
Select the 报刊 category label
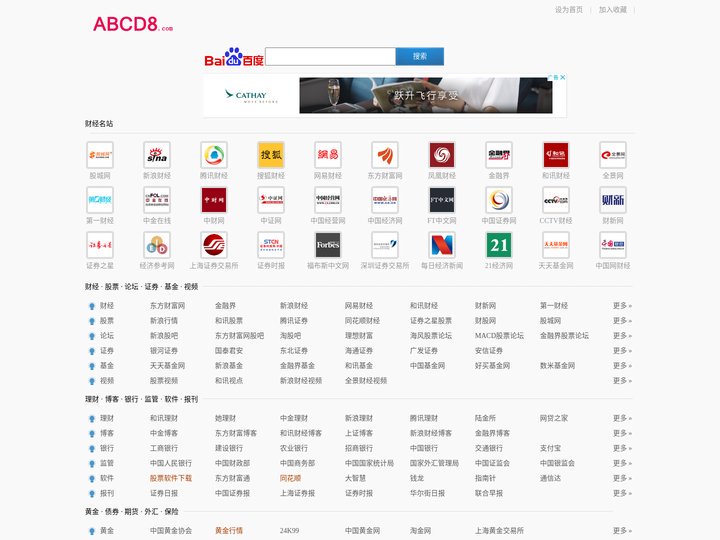tap(107, 493)
